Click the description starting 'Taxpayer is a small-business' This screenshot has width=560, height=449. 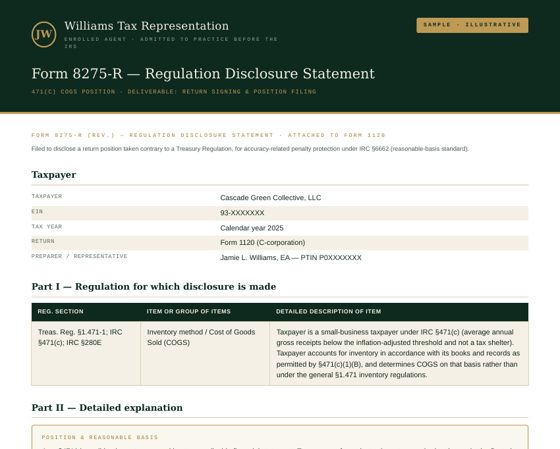[398, 353]
